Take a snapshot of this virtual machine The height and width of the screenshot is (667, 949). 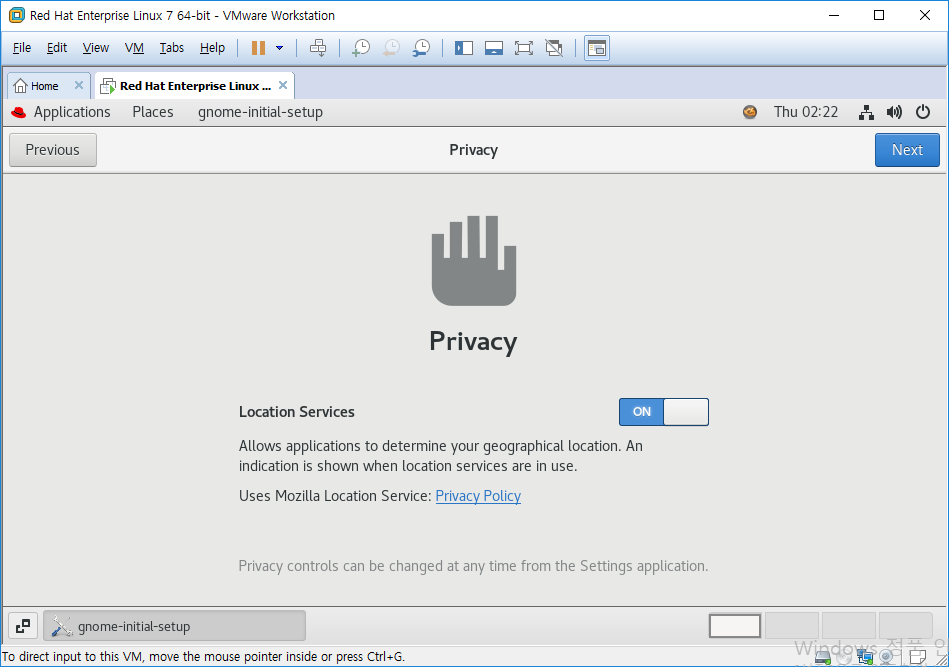(x=361, y=48)
